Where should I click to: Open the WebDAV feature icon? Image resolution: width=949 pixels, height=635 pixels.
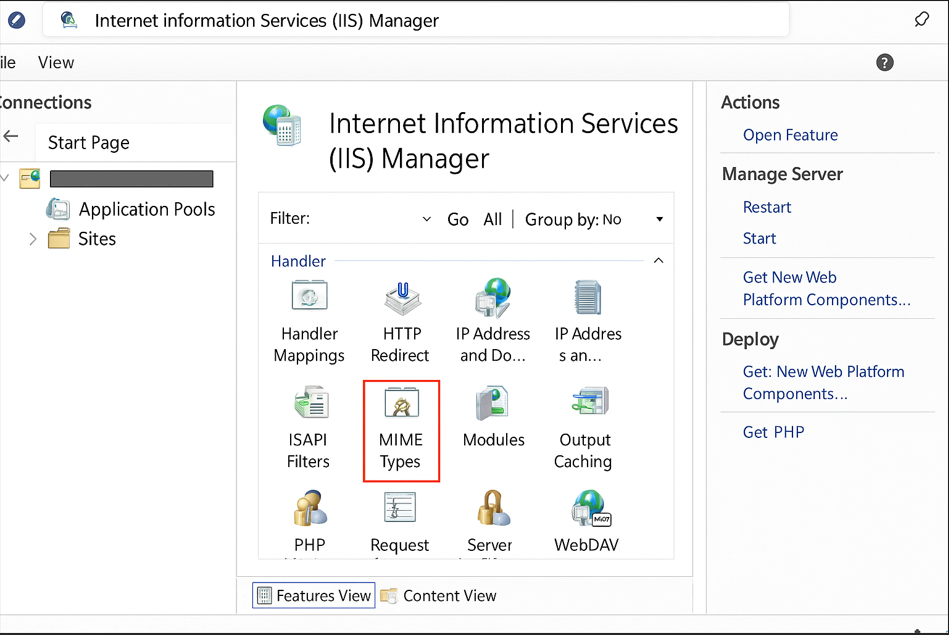(x=591, y=507)
